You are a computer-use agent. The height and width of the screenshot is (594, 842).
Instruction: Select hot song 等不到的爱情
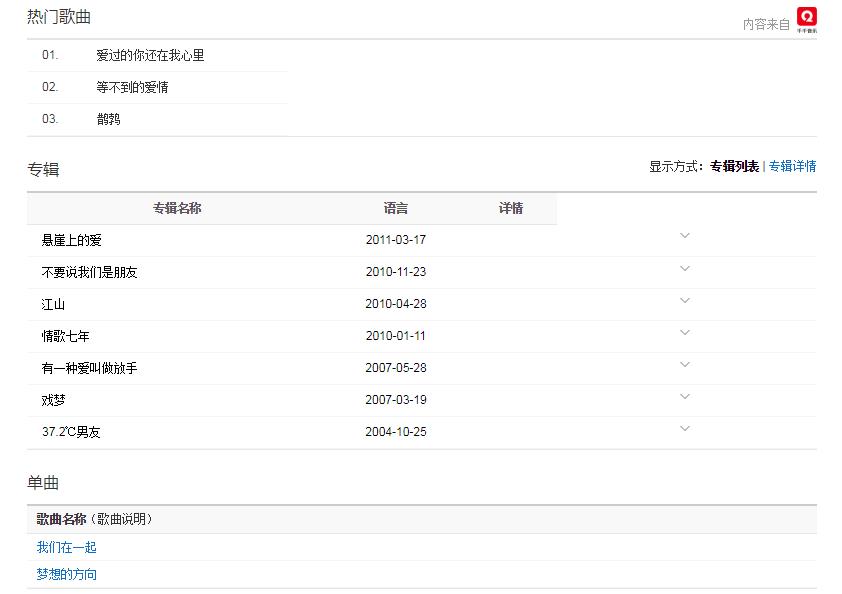(132, 88)
